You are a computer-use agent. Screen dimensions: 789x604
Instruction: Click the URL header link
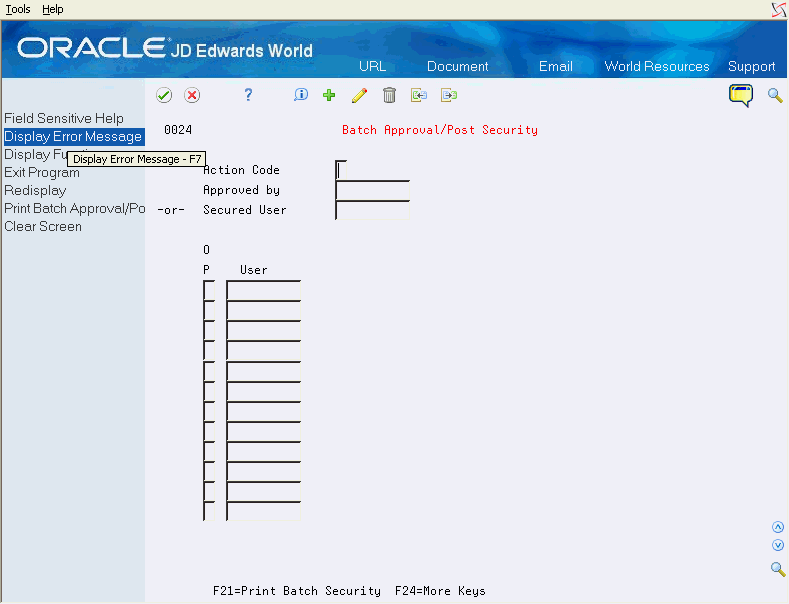tap(372, 66)
